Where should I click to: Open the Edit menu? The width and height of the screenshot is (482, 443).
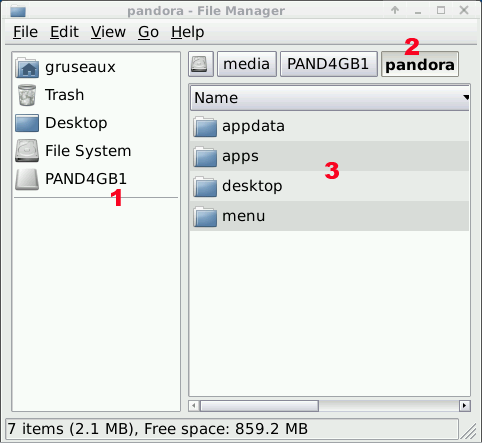coord(64,32)
